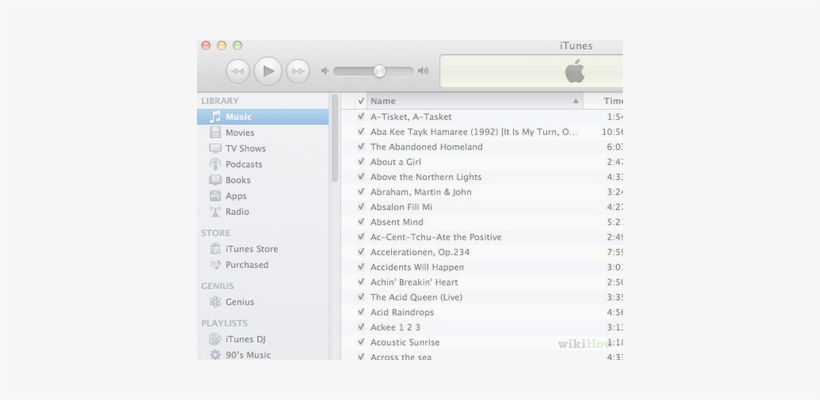Click the volume slider knob
Viewport: 820px width, 400px height.
(x=379, y=71)
